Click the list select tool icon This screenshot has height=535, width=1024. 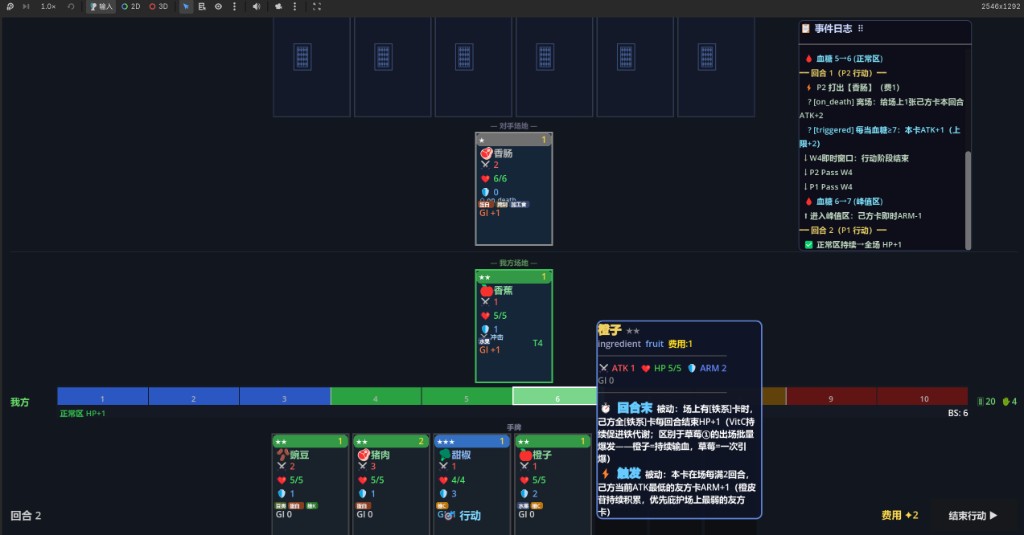pos(202,7)
